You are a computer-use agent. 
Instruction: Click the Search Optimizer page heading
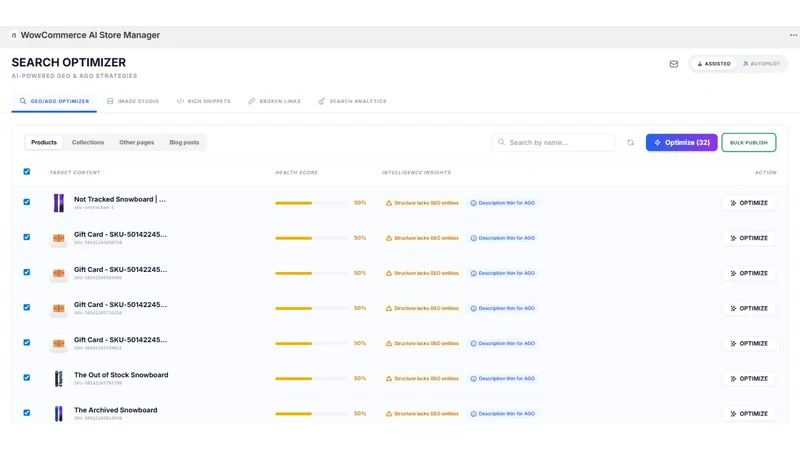(x=68, y=62)
